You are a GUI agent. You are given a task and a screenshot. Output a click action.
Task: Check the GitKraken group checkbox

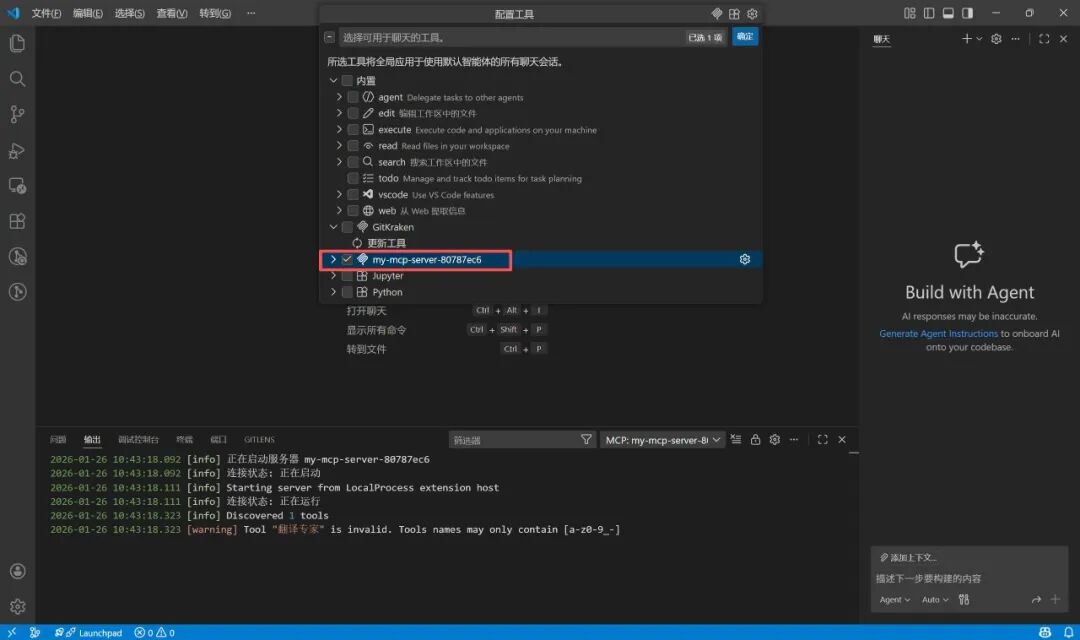click(347, 227)
